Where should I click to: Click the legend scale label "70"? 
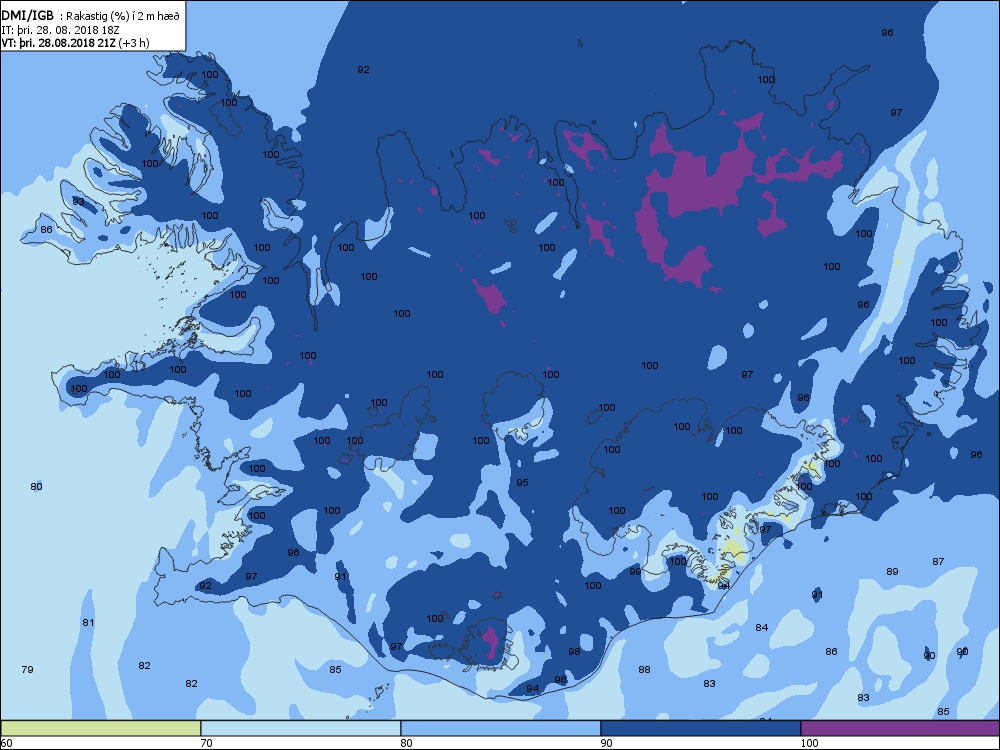coord(207,743)
